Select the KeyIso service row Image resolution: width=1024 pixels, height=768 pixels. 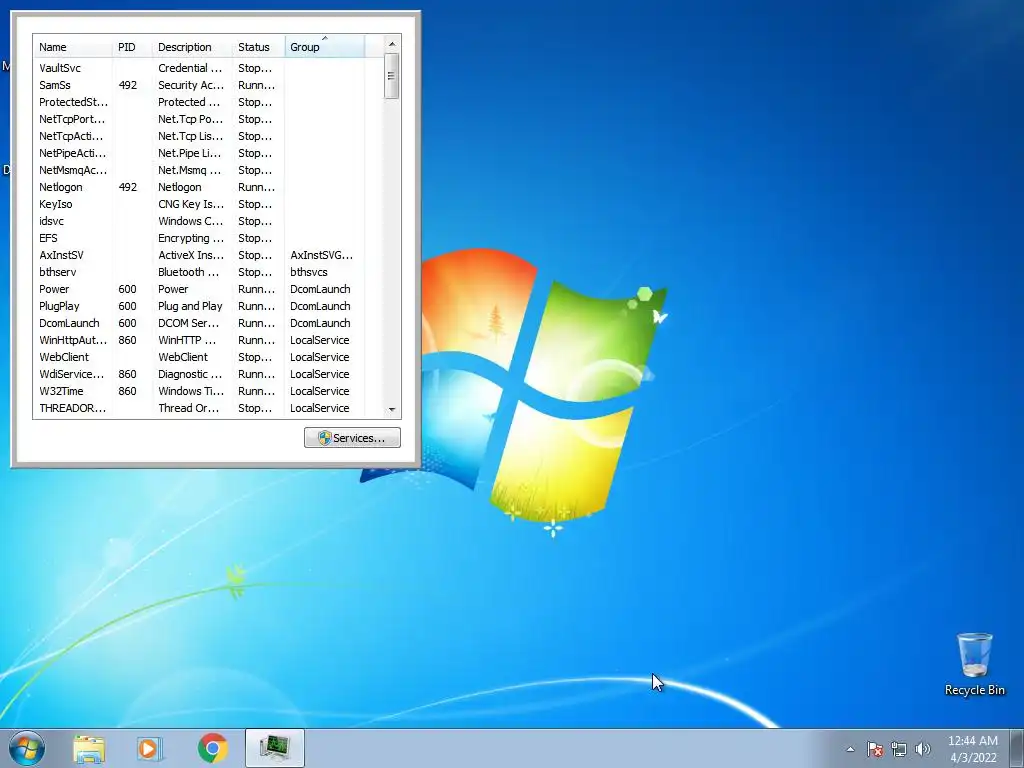(199, 204)
